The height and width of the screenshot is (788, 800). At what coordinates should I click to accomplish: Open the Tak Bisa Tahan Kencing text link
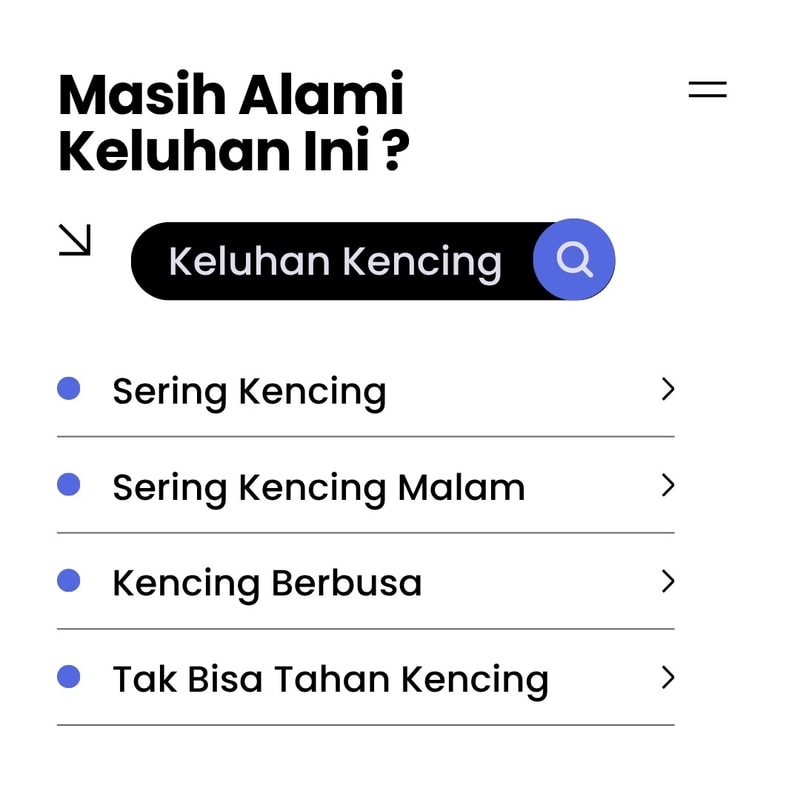click(330, 680)
